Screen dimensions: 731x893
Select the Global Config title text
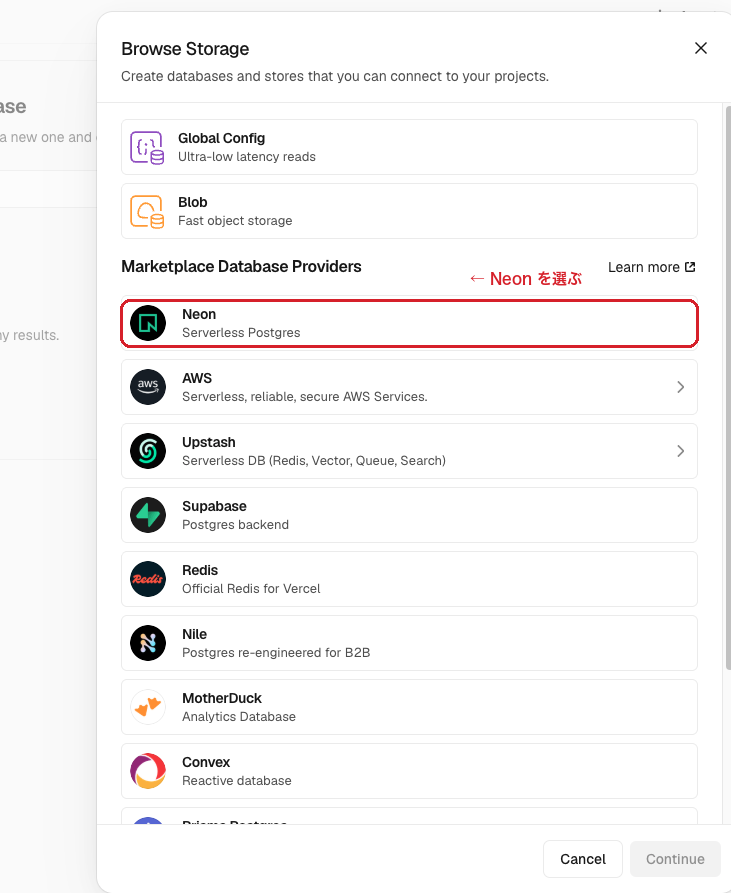[x=221, y=138]
